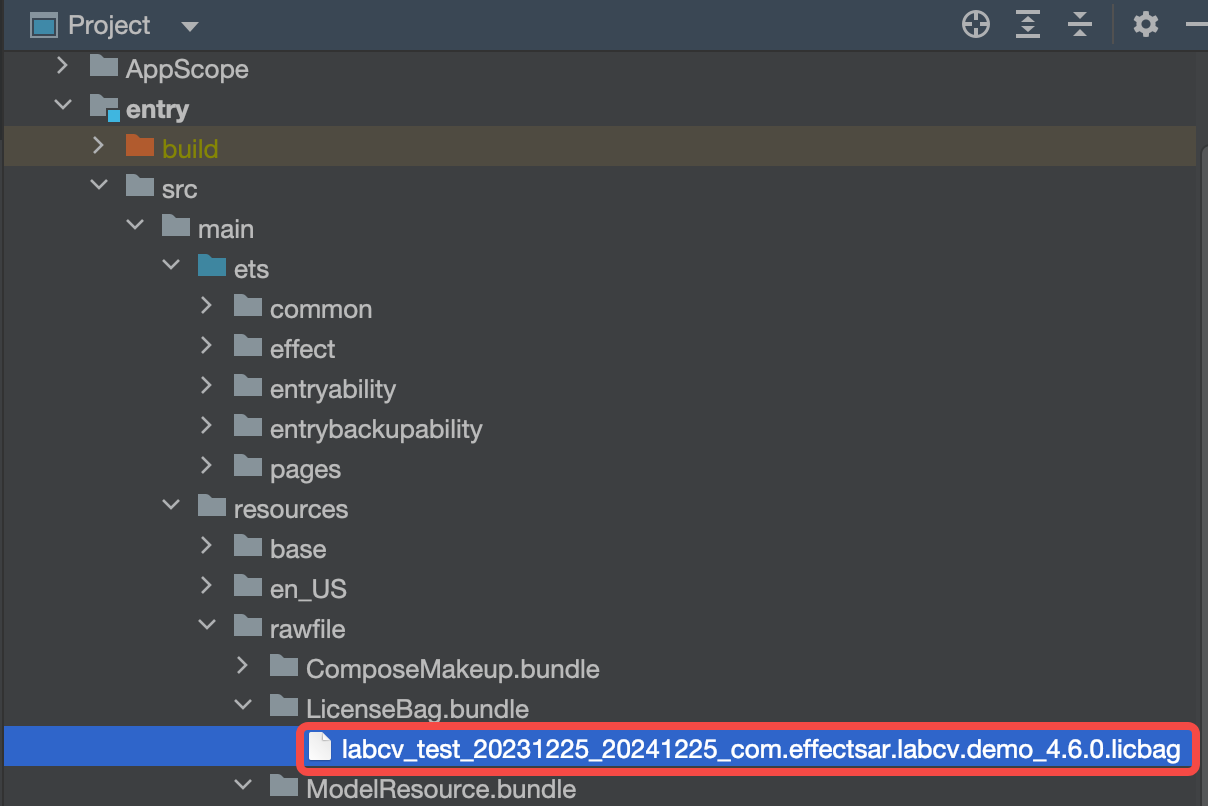Screen dimensions: 1208x806
Task: Click the Project panel window icon
Action: [43, 25]
